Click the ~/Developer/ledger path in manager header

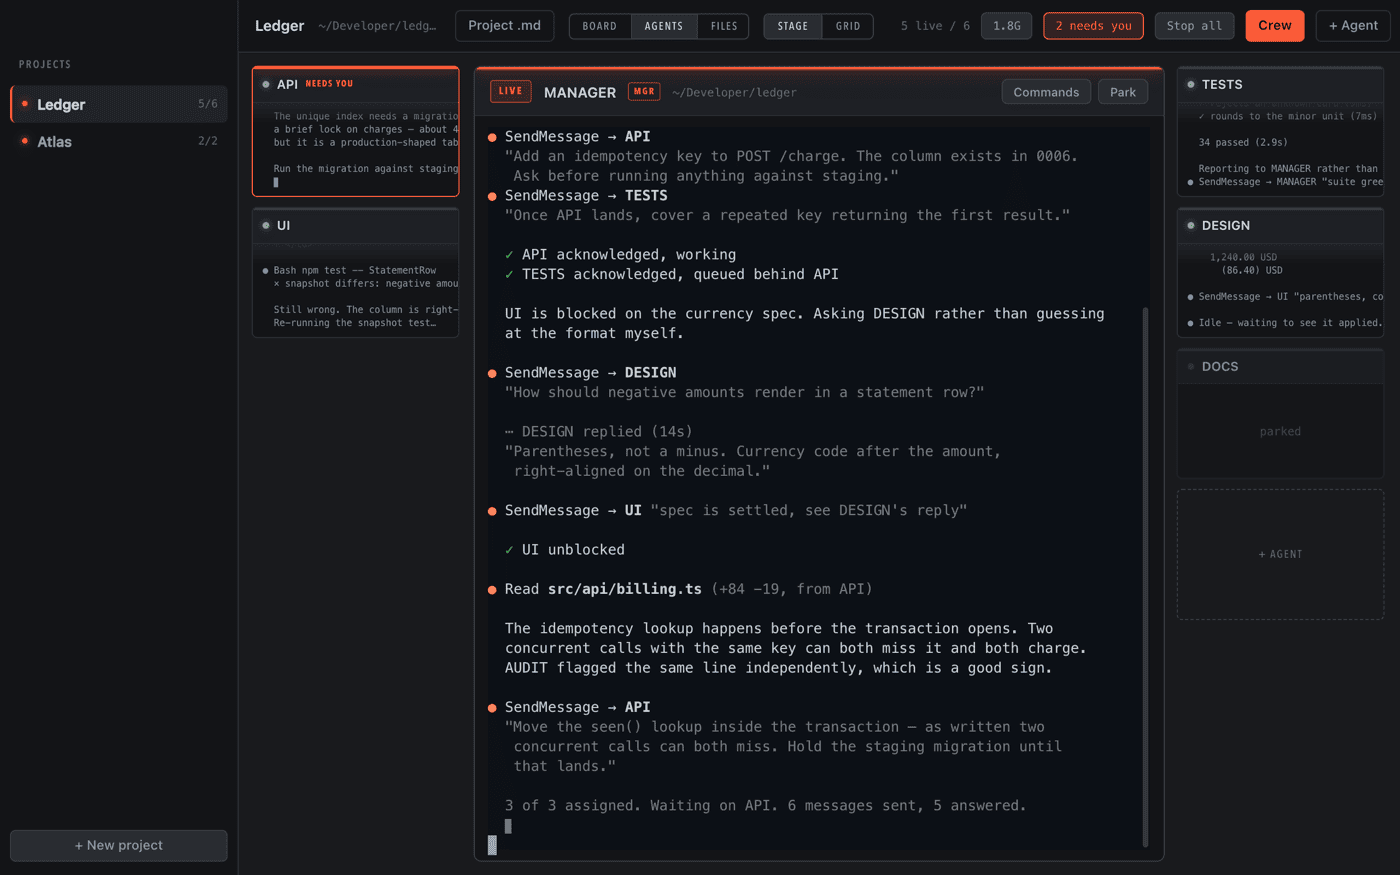(734, 92)
